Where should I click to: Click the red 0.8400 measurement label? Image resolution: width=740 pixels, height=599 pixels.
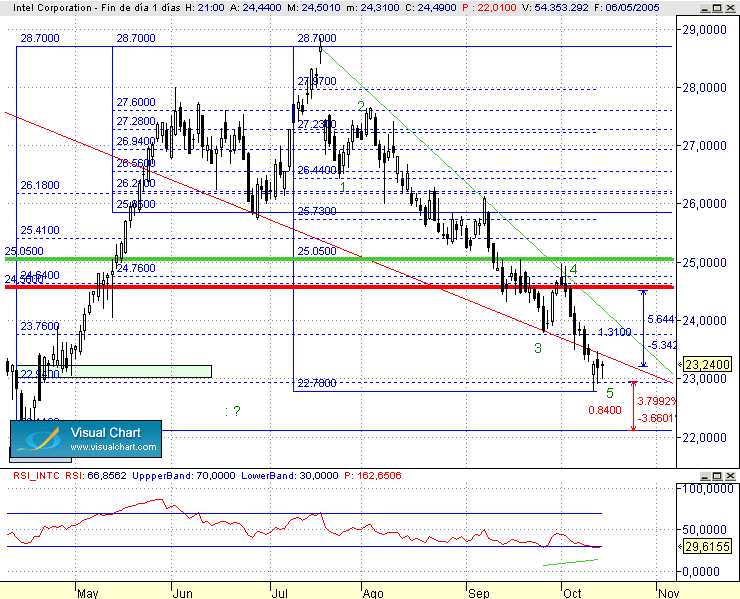coord(605,410)
